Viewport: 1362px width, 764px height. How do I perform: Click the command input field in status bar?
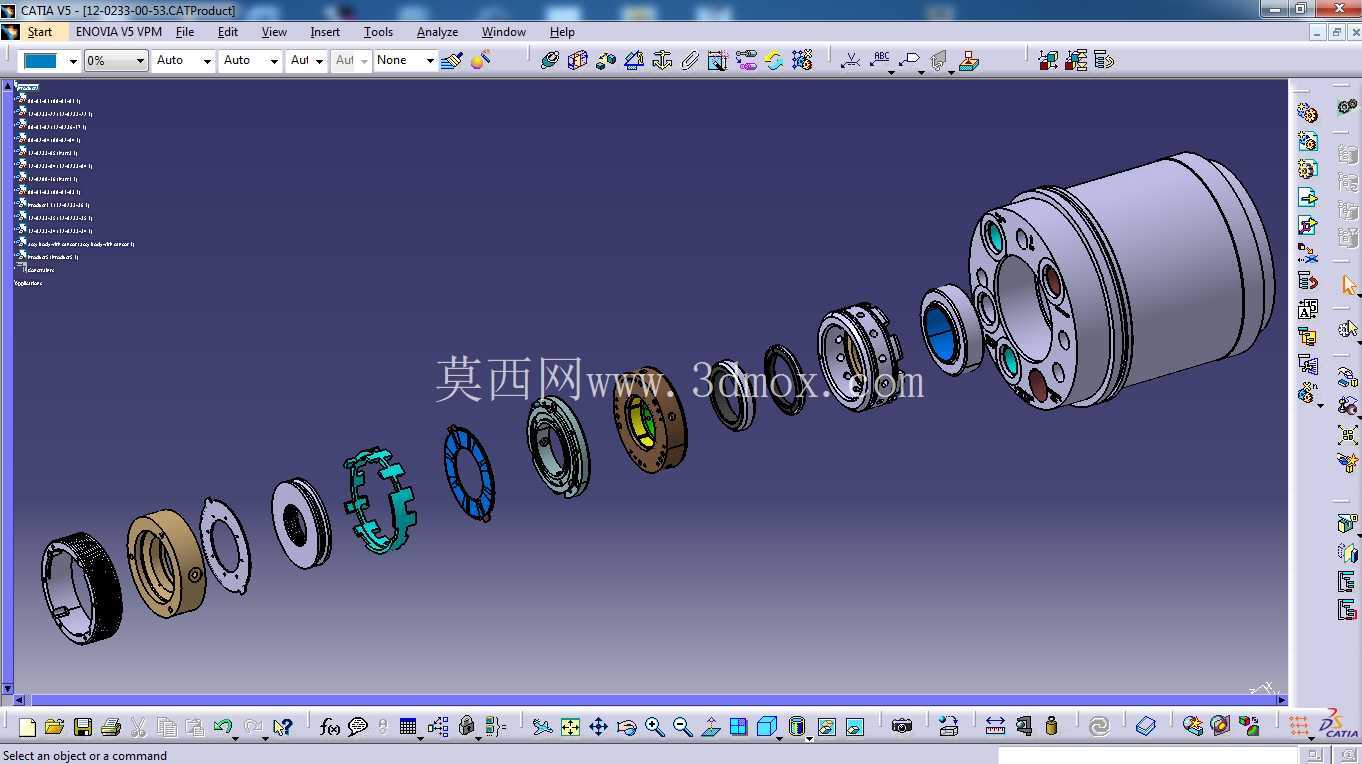pyautogui.click(x=1148, y=755)
